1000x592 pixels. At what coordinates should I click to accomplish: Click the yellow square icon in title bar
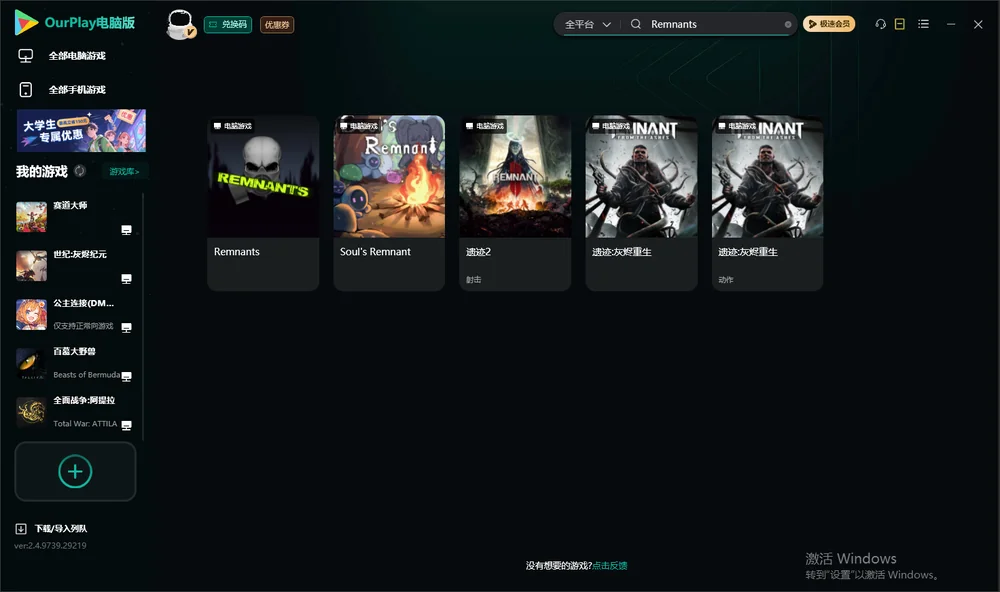click(x=900, y=24)
